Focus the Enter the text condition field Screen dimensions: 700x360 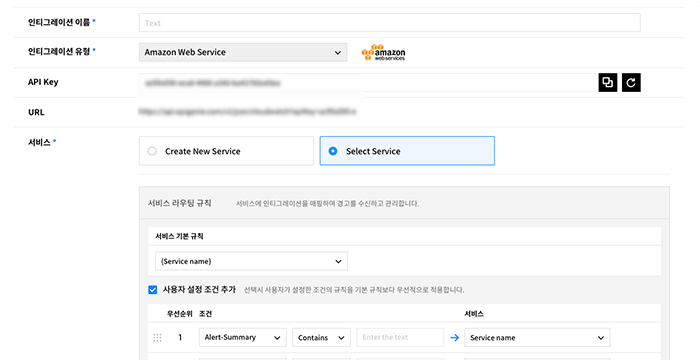point(400,338)
